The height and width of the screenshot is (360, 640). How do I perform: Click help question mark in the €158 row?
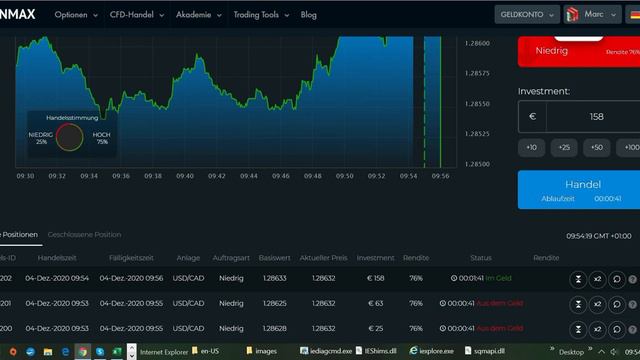[x=632, y=280]
